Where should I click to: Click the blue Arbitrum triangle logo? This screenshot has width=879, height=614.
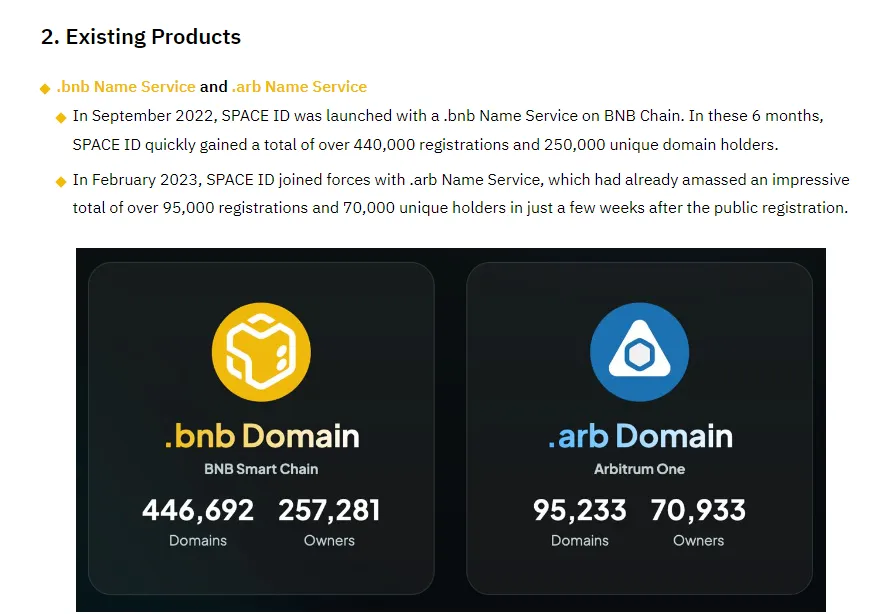pos(640,352)
